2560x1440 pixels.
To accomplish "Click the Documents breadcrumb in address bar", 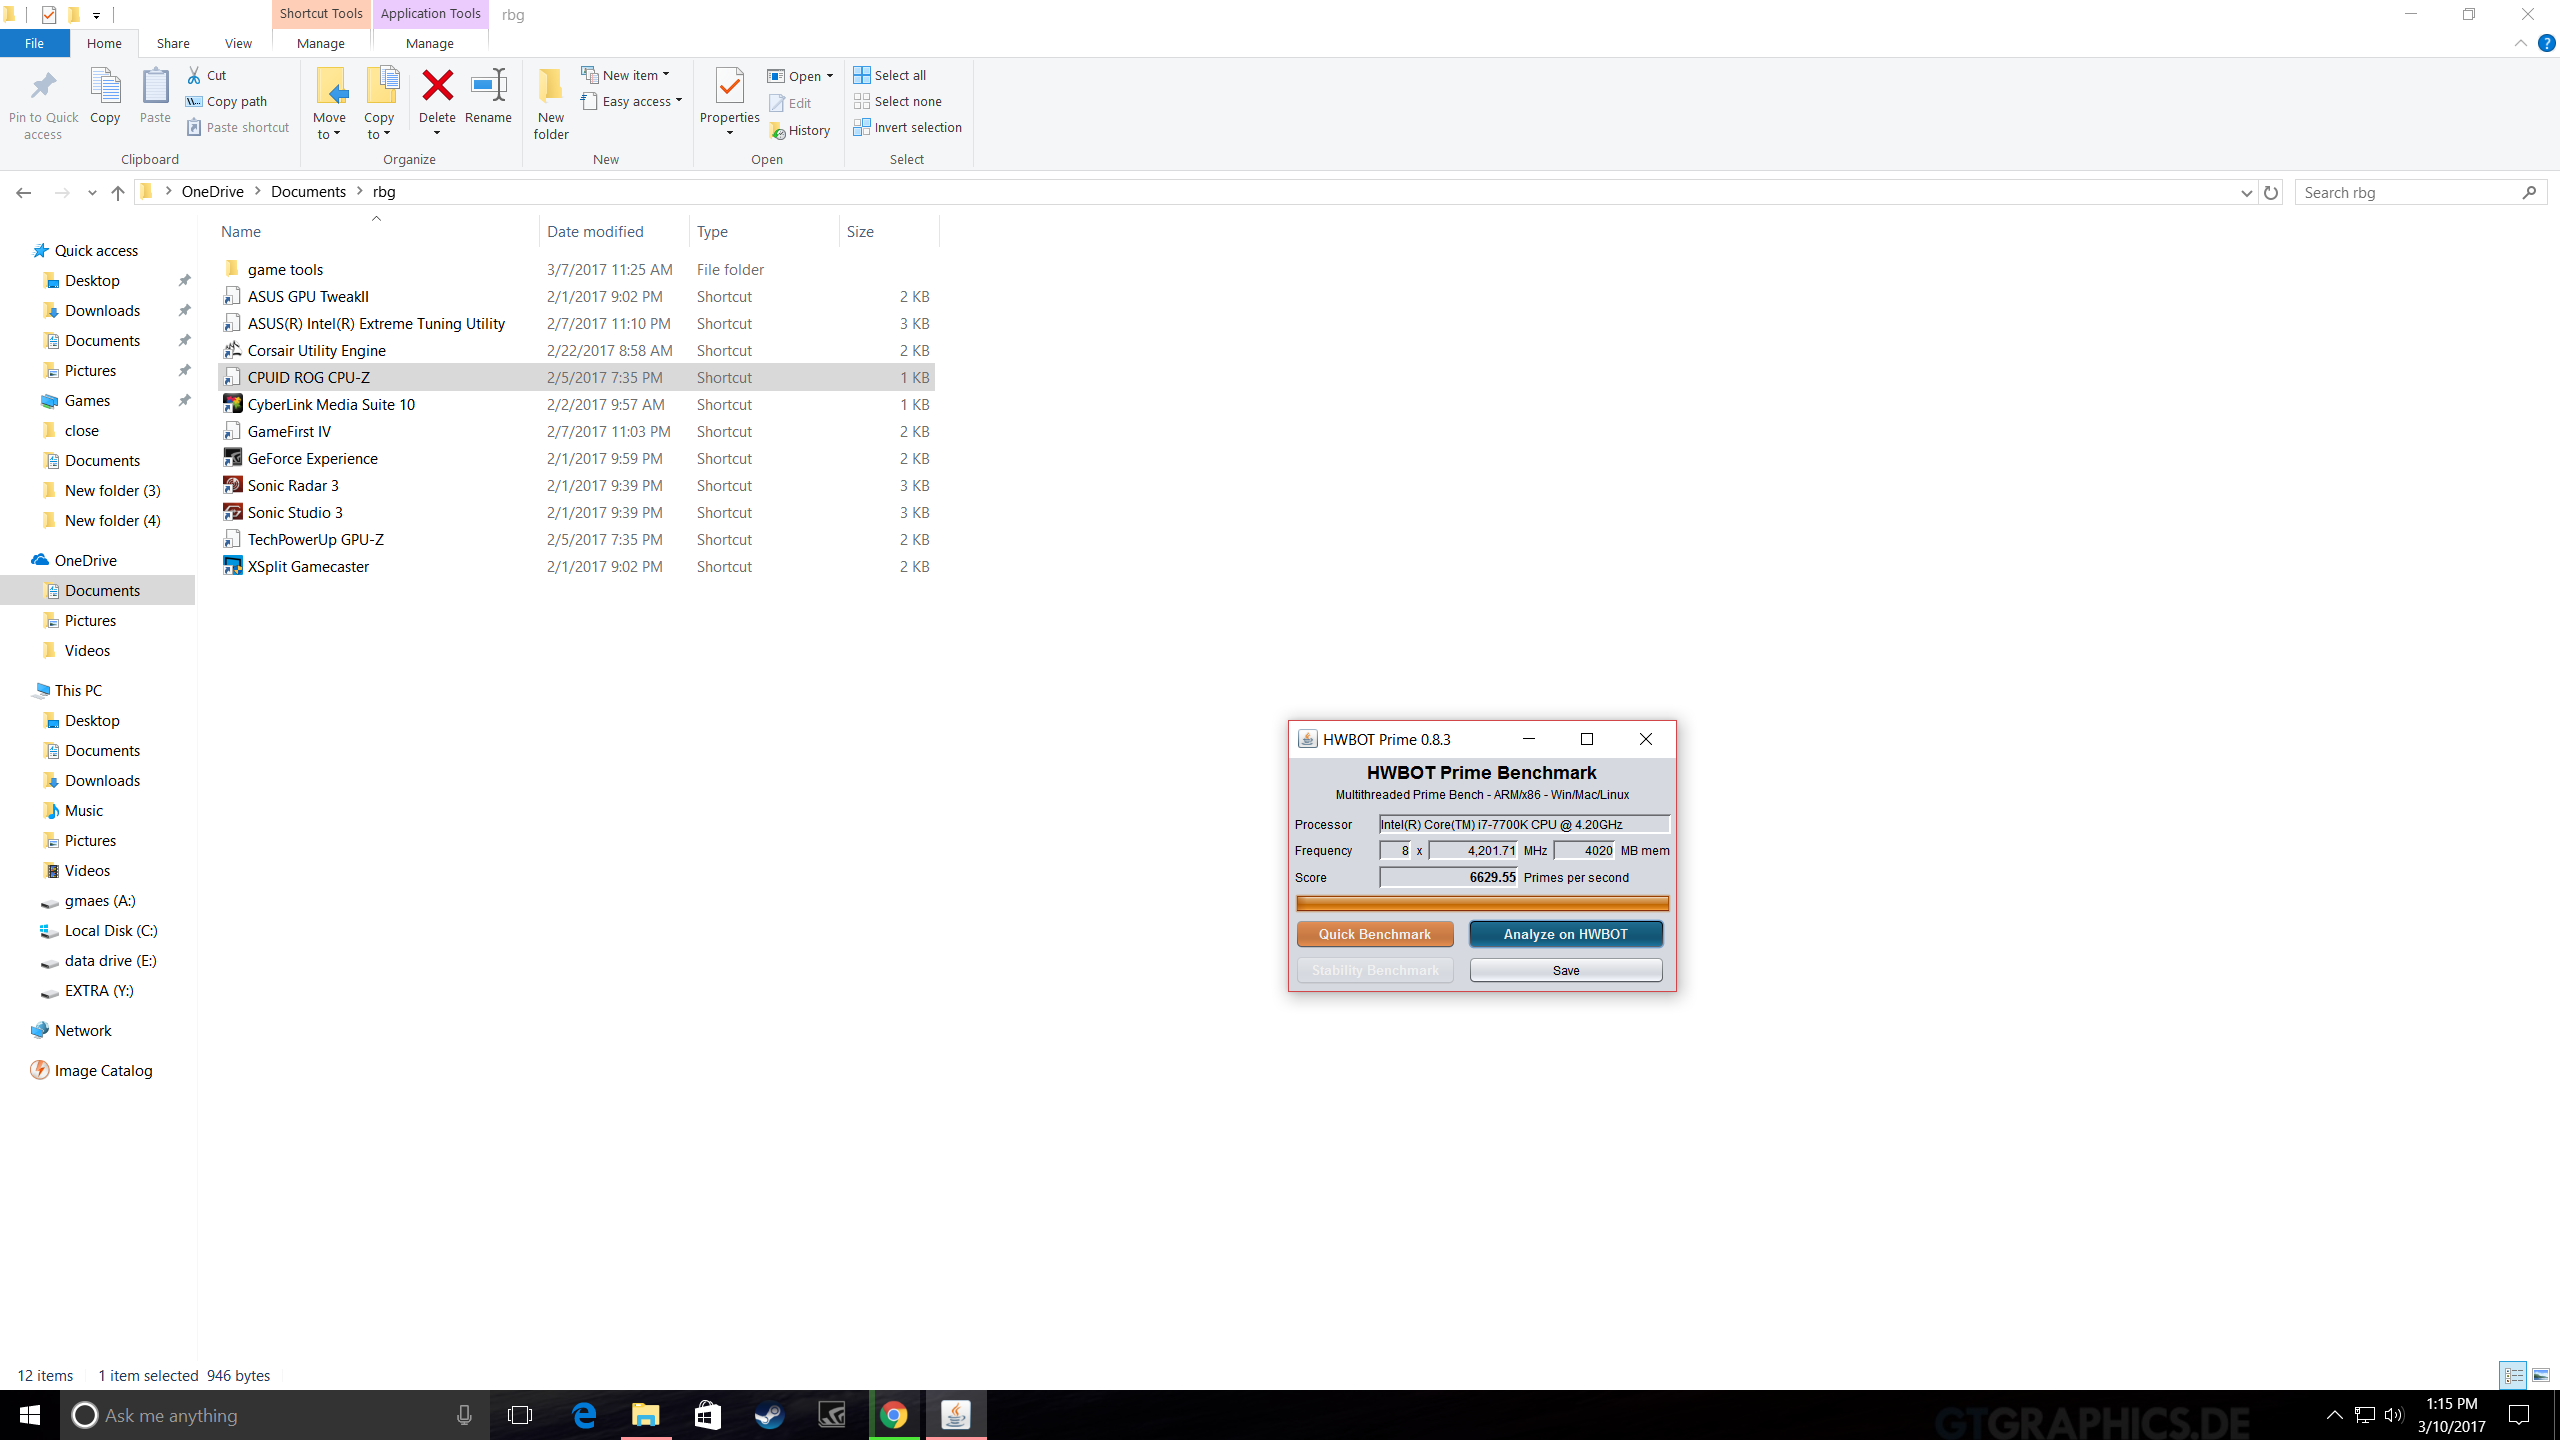I will point(308,192).
